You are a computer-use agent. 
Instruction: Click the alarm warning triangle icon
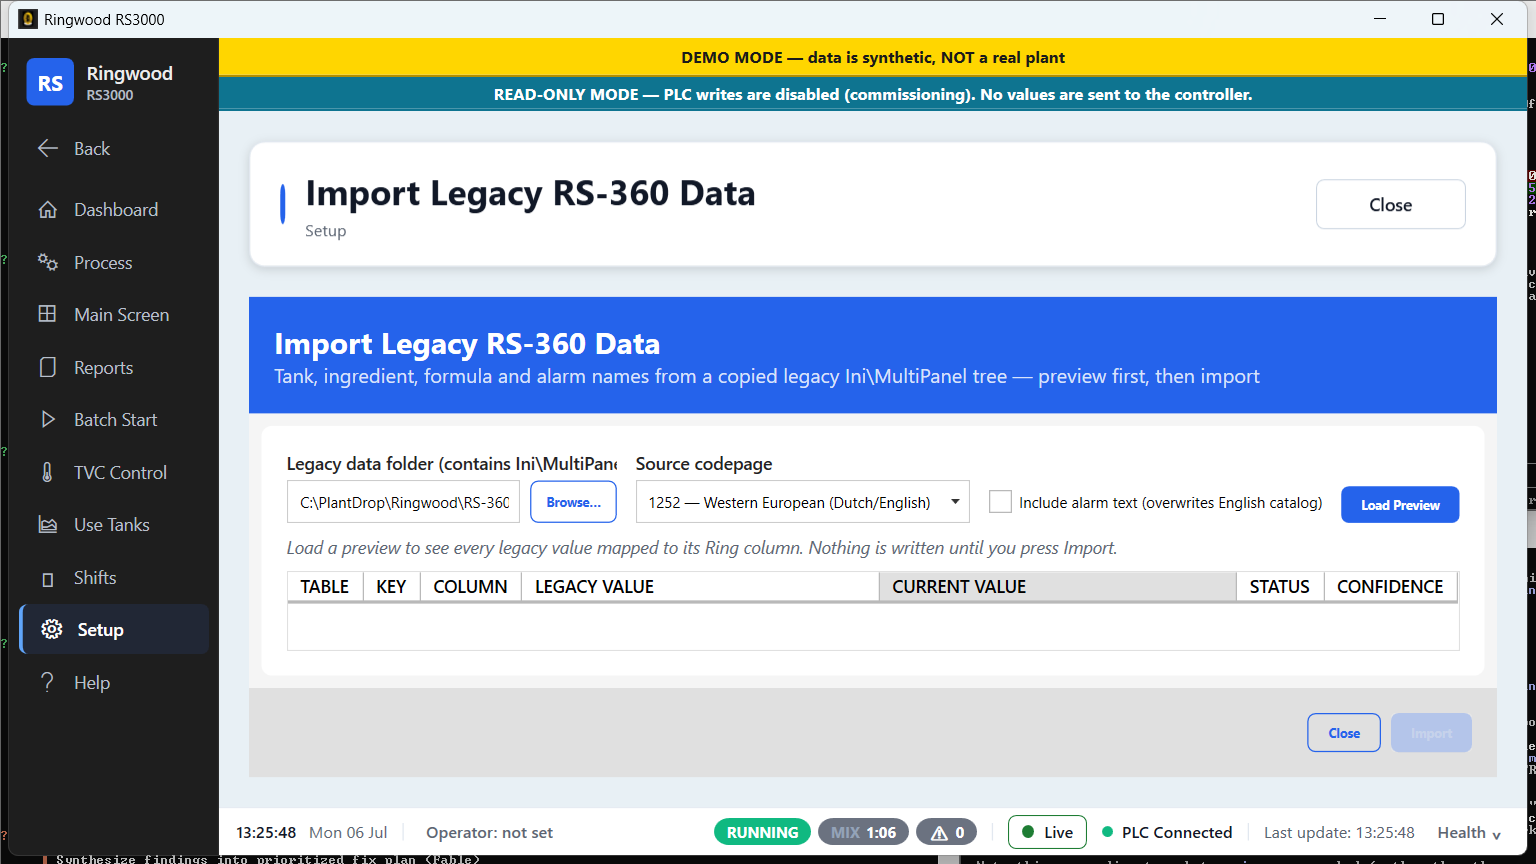[x=939, y=832]
